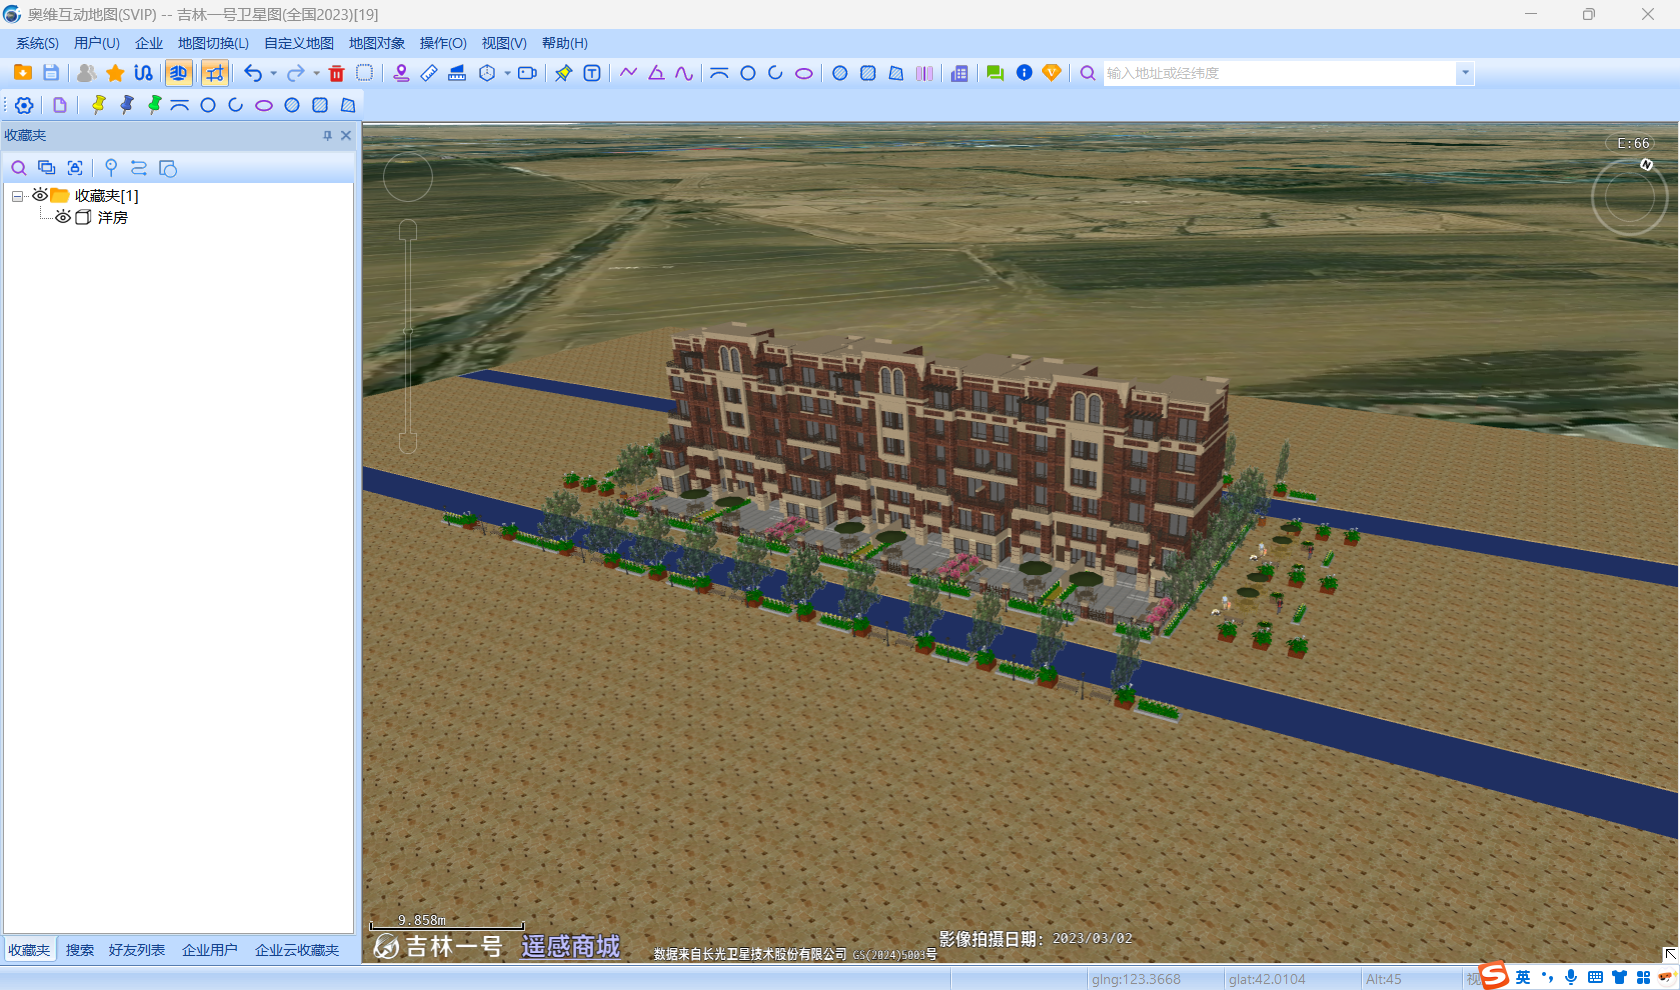The image size is (1680, 990).
Task: Click the search icon in favorites panel
Action: (19, 168)
